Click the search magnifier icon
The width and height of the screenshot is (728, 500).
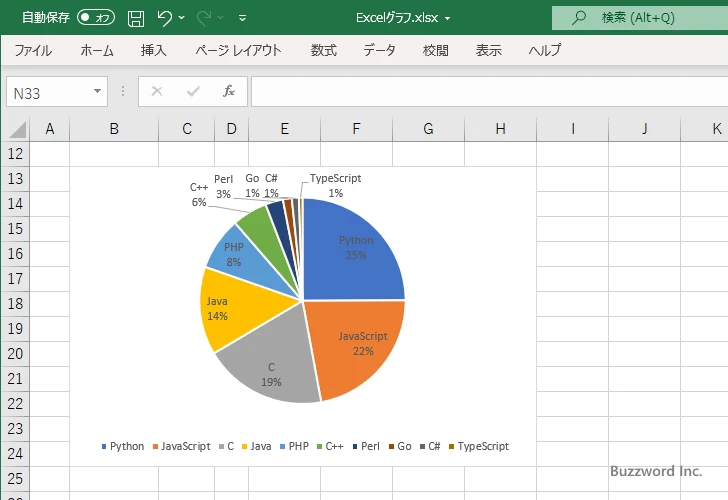(578, 18)
